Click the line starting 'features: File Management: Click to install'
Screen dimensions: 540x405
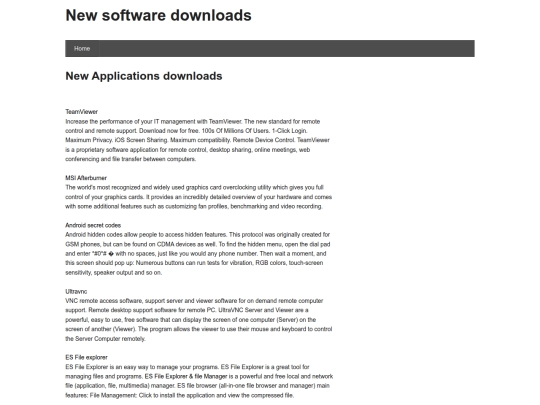pos(180,395)
